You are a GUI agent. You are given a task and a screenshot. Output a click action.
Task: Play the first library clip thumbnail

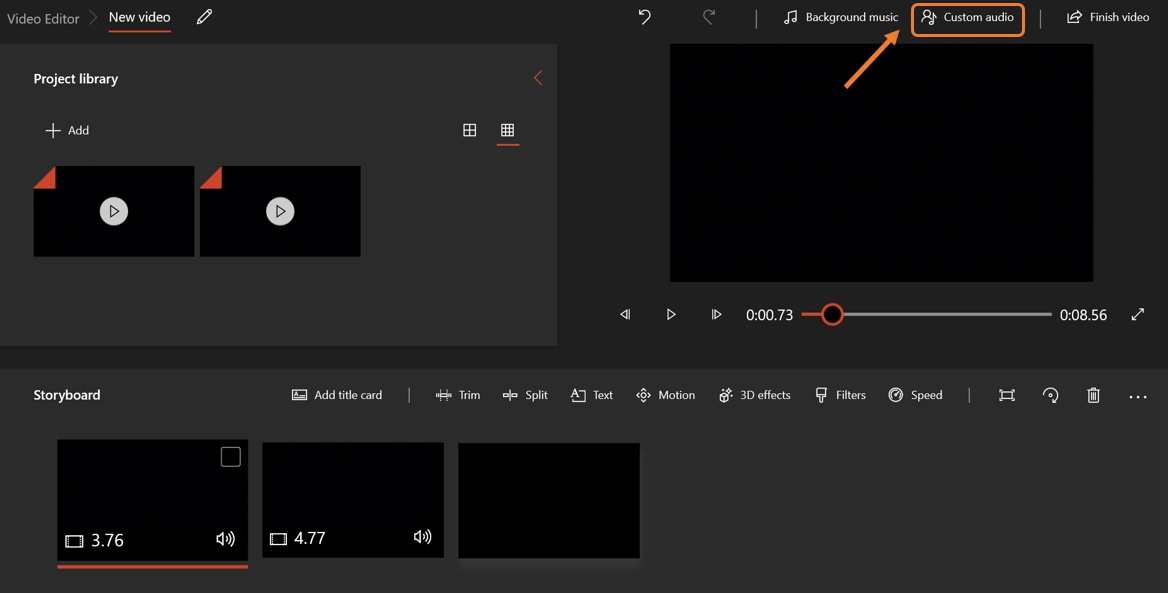tap(114, 212)
